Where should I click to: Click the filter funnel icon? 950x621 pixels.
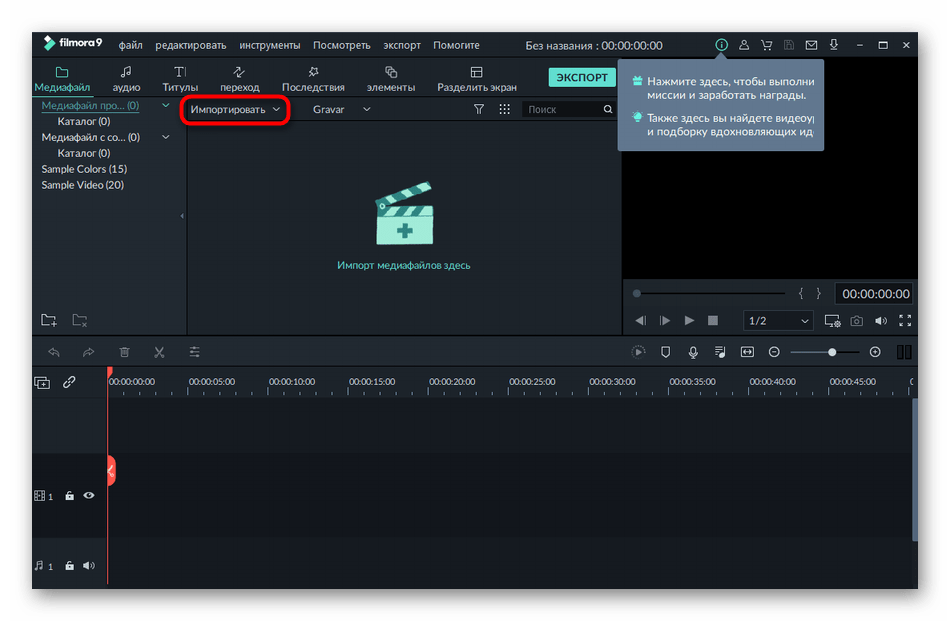point(479,109)
